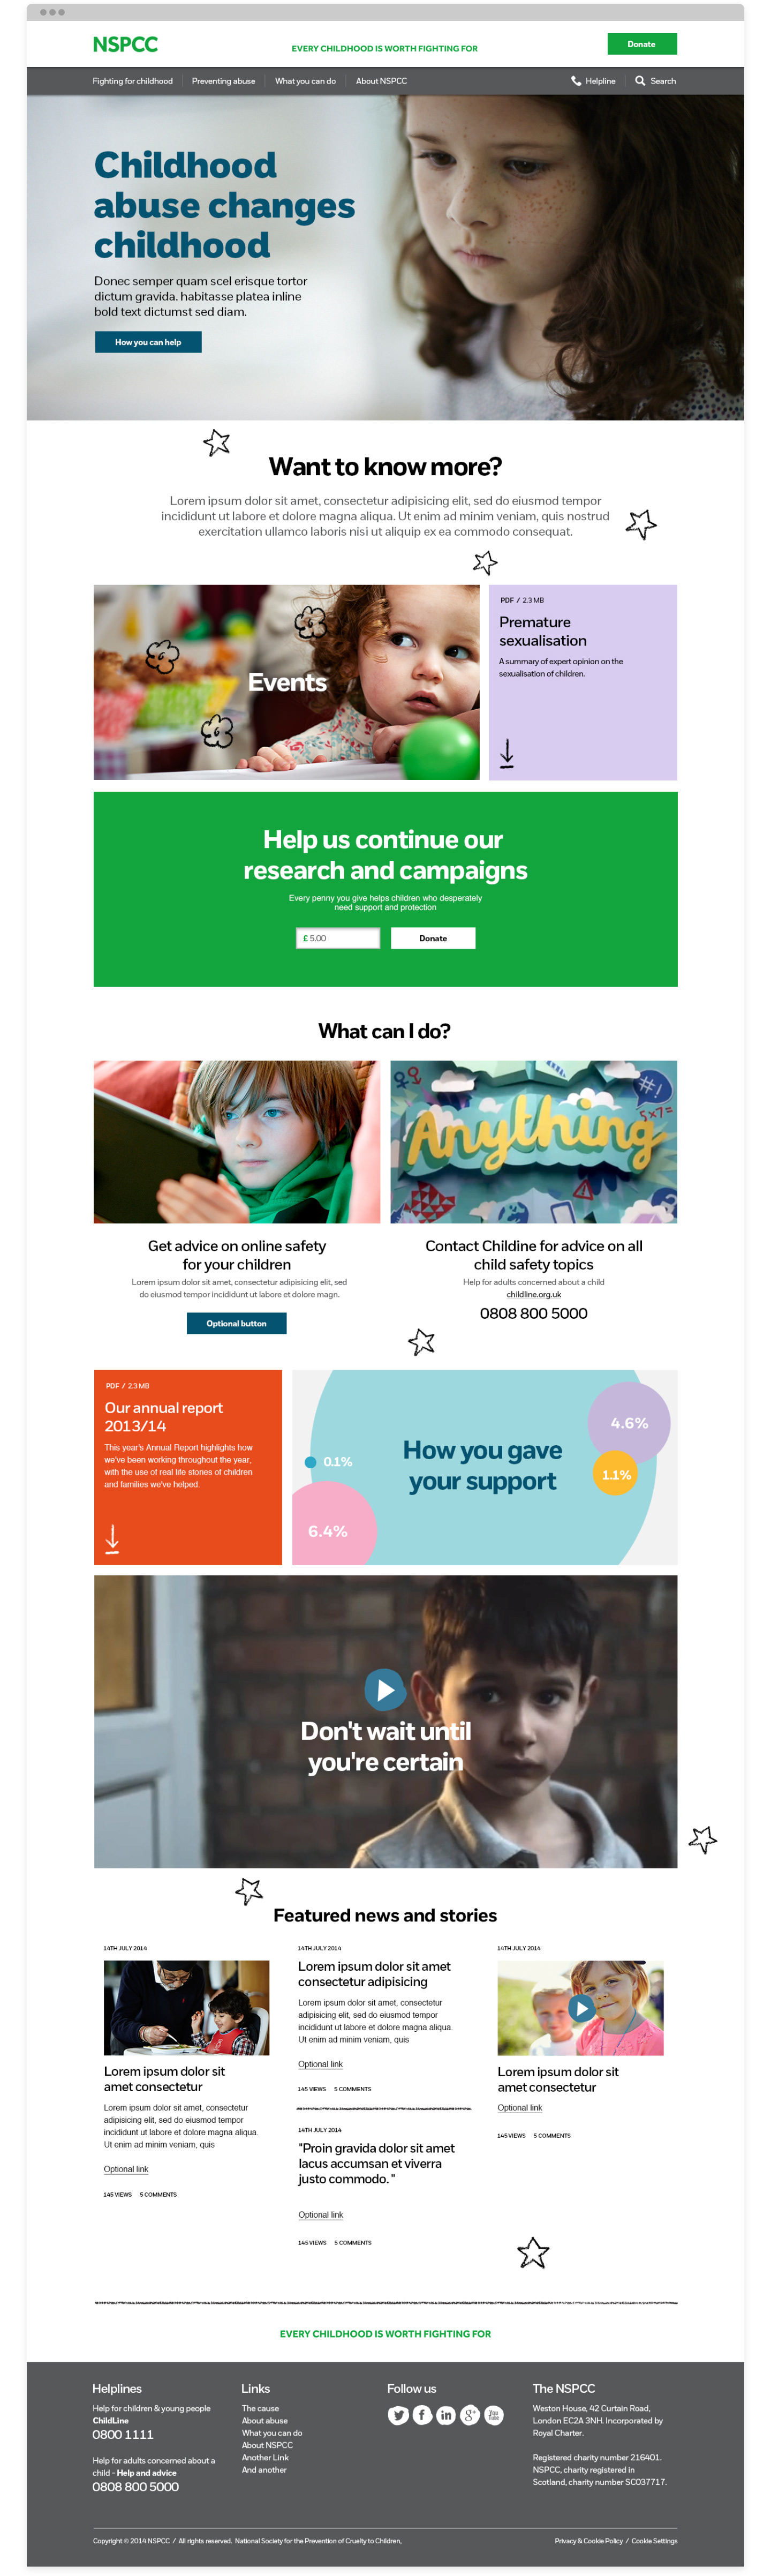771x2576 pixels.
Task: Open the Events image tile
Action: (x=287, y=682)
